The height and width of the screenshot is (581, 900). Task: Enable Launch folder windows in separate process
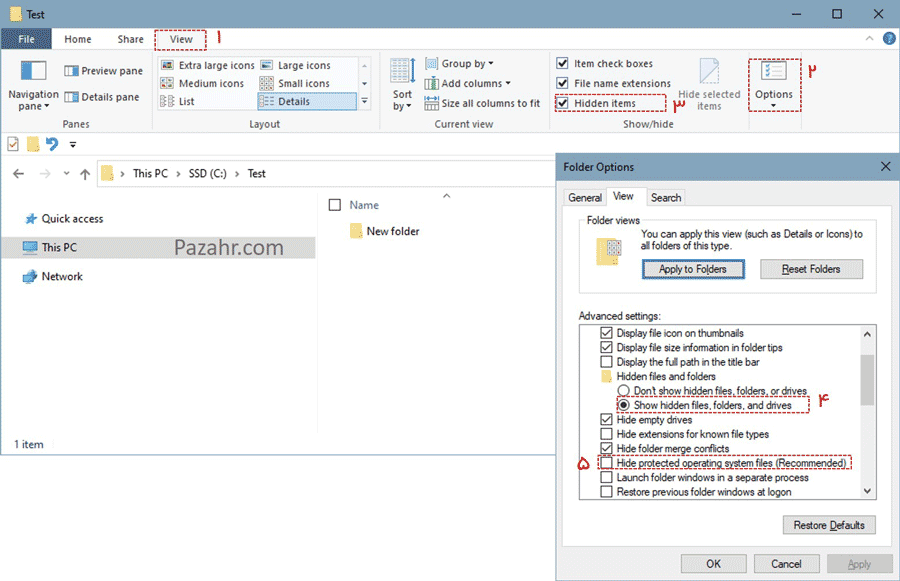(606, 478)
